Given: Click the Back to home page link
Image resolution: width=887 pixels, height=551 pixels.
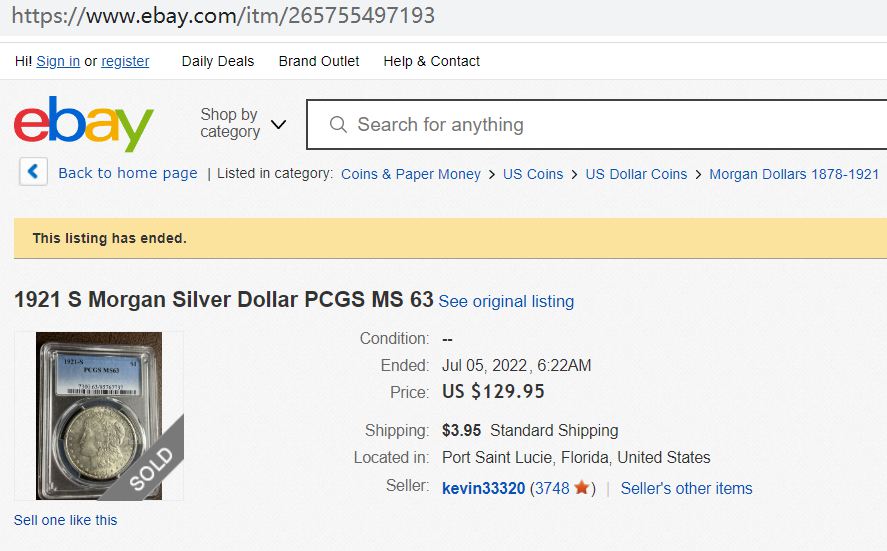Looking at the screenshot, I should tap(127, 173).
